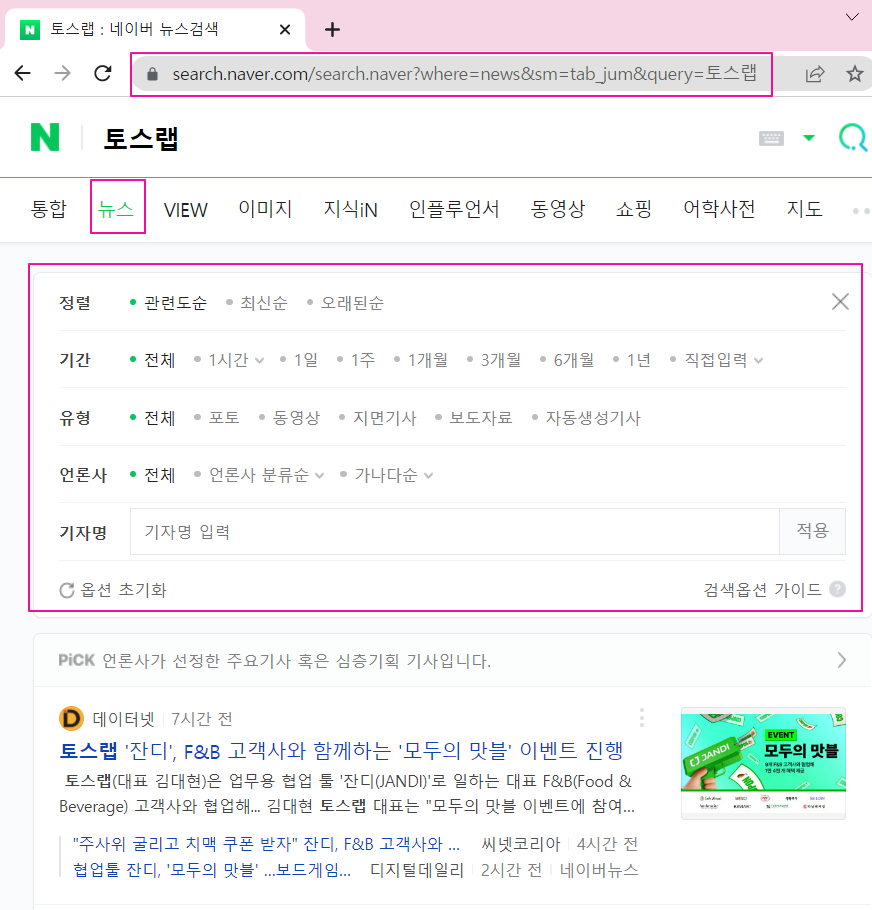Click the green Naver N logo
The height and width of the screenshot is (910, 872).
click(x=45, y=138)
